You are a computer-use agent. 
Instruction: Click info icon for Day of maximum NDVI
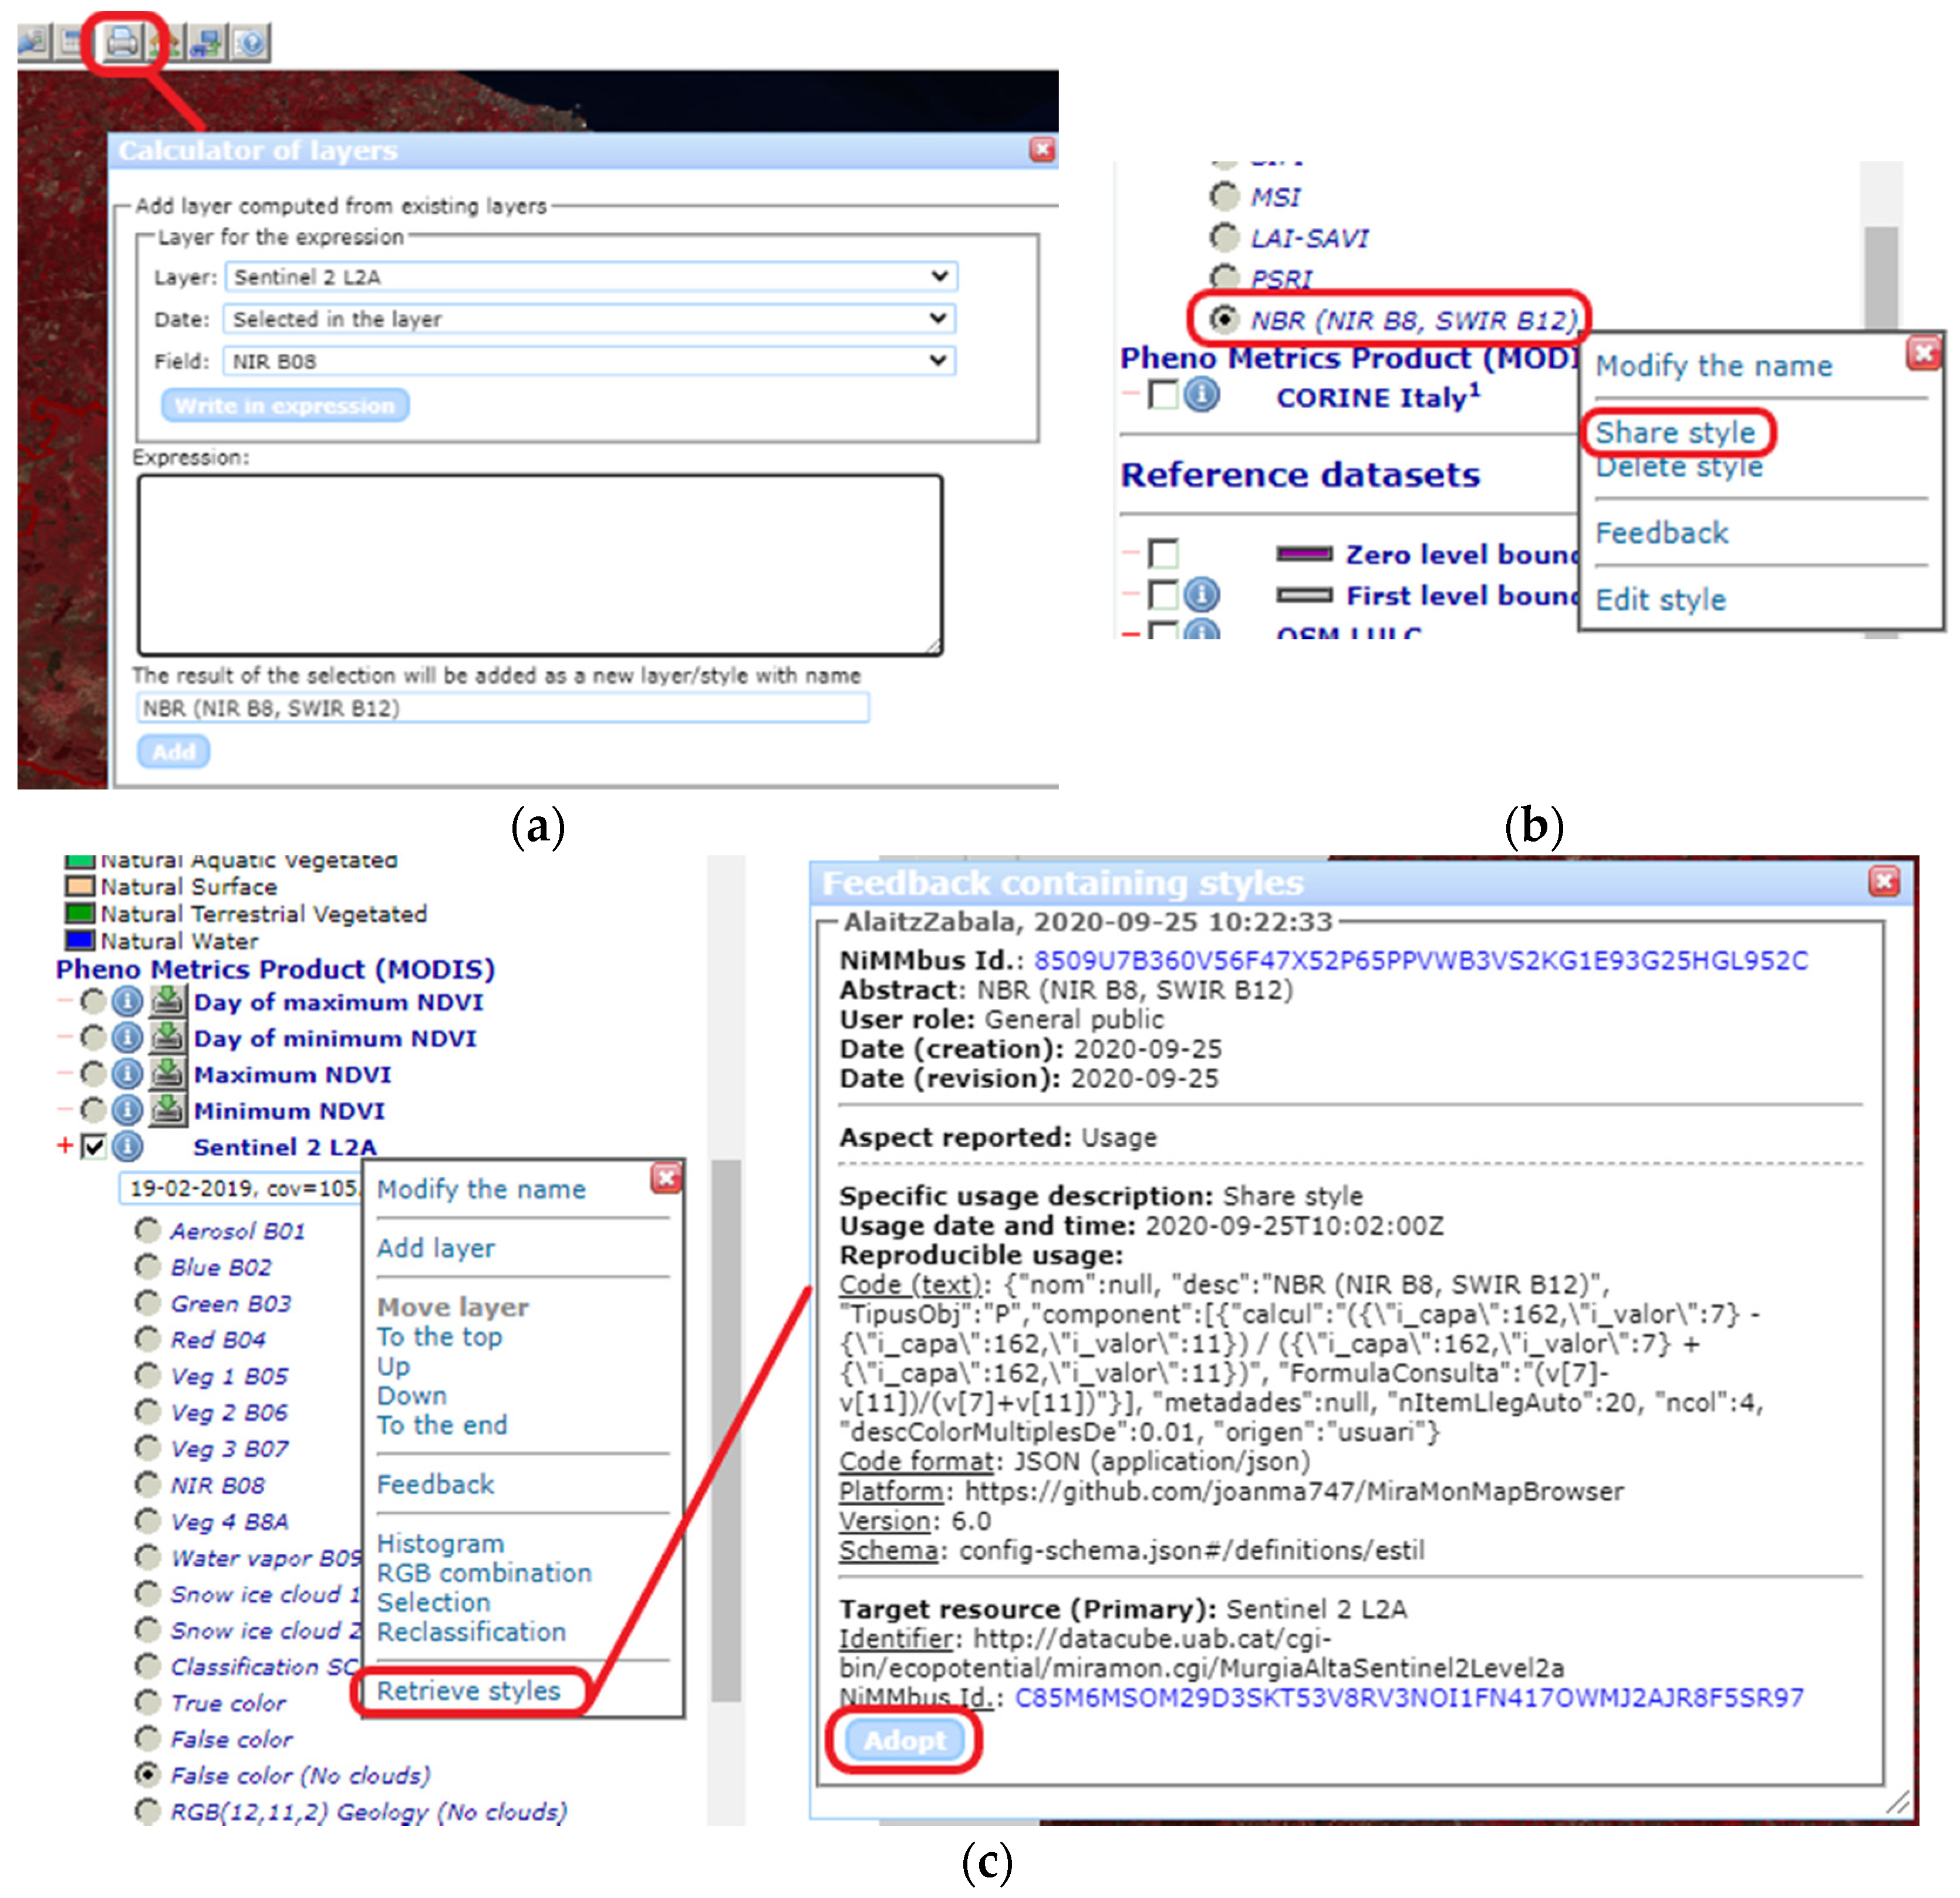(x=127, y=1001)
